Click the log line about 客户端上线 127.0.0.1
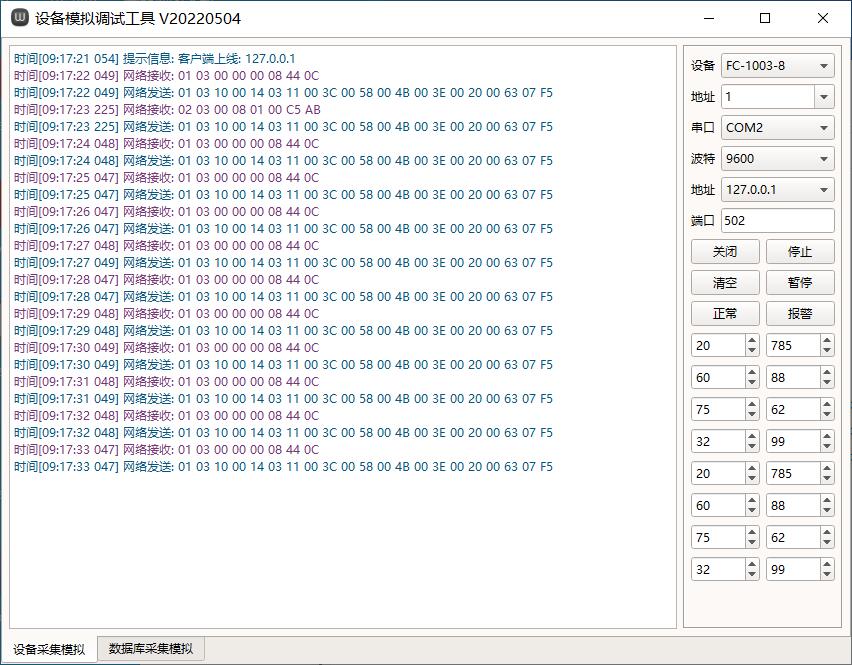Screen dimensions: 852x665 click(x=155, y=59)
